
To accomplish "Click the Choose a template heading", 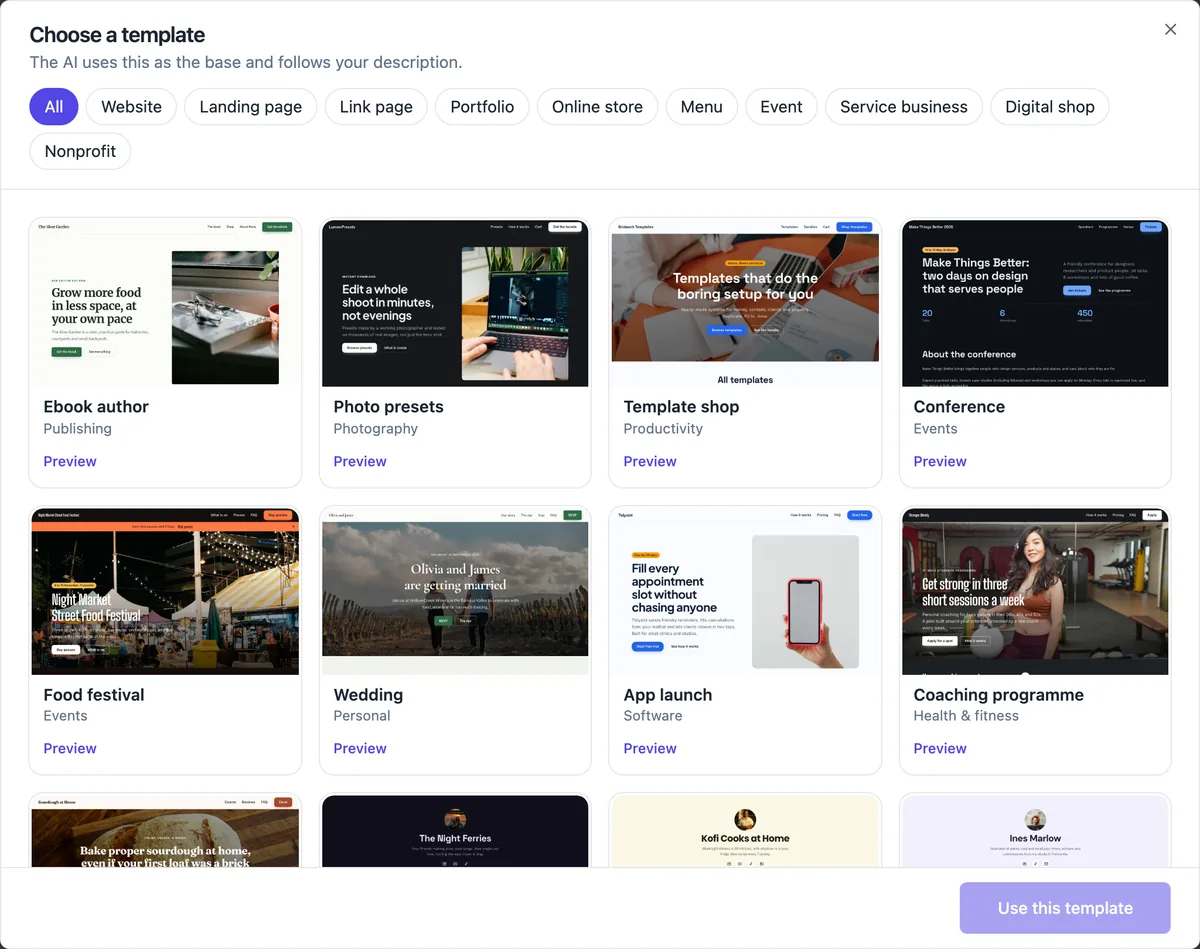I will pos(117,35).
